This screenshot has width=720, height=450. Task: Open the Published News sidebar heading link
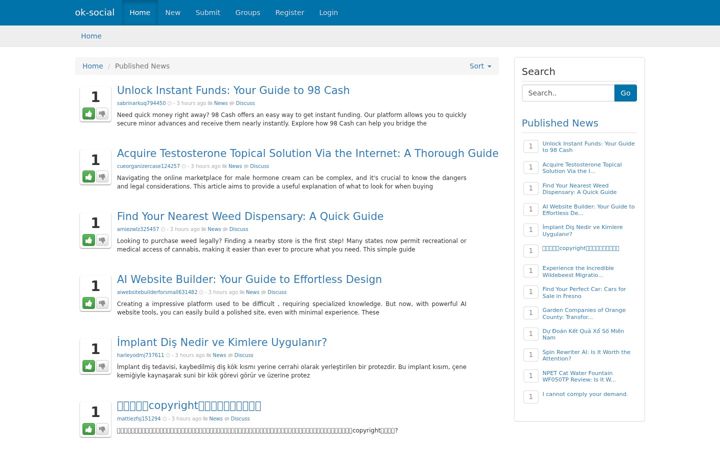point(560,123)
